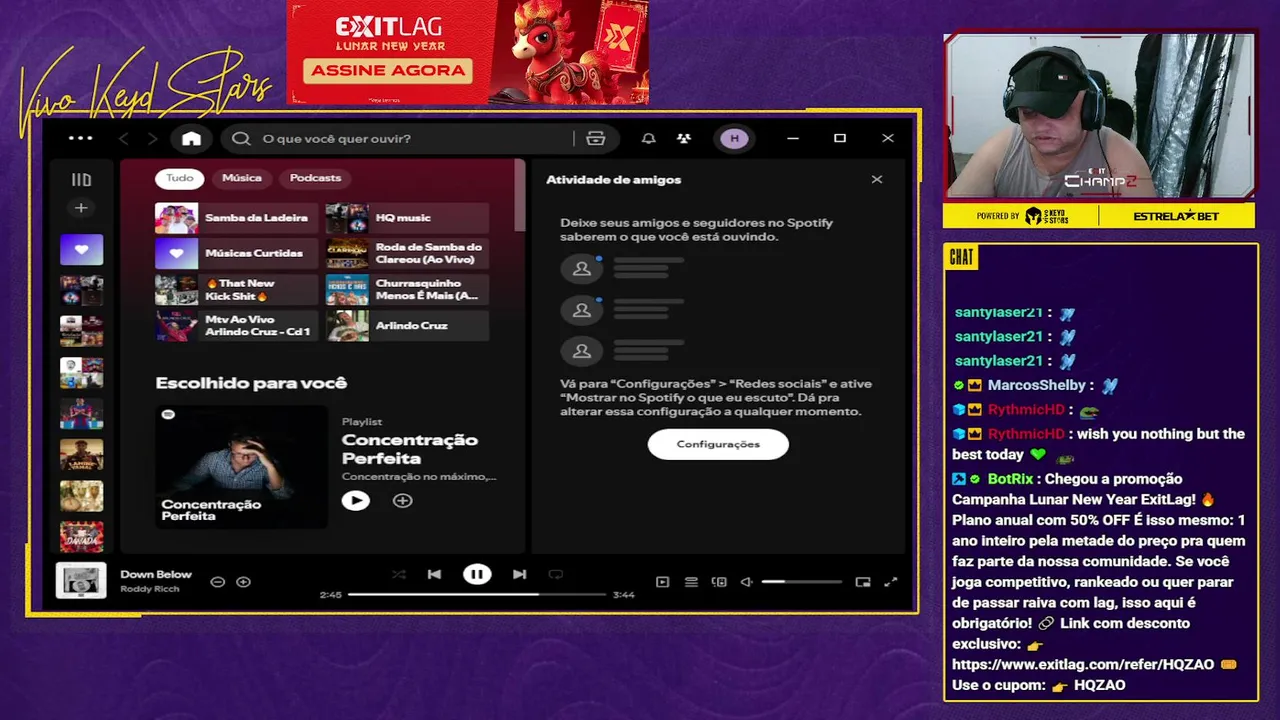Select the Tudo filter chip
Screen dimensions: 1280x720
click(180, 178)
